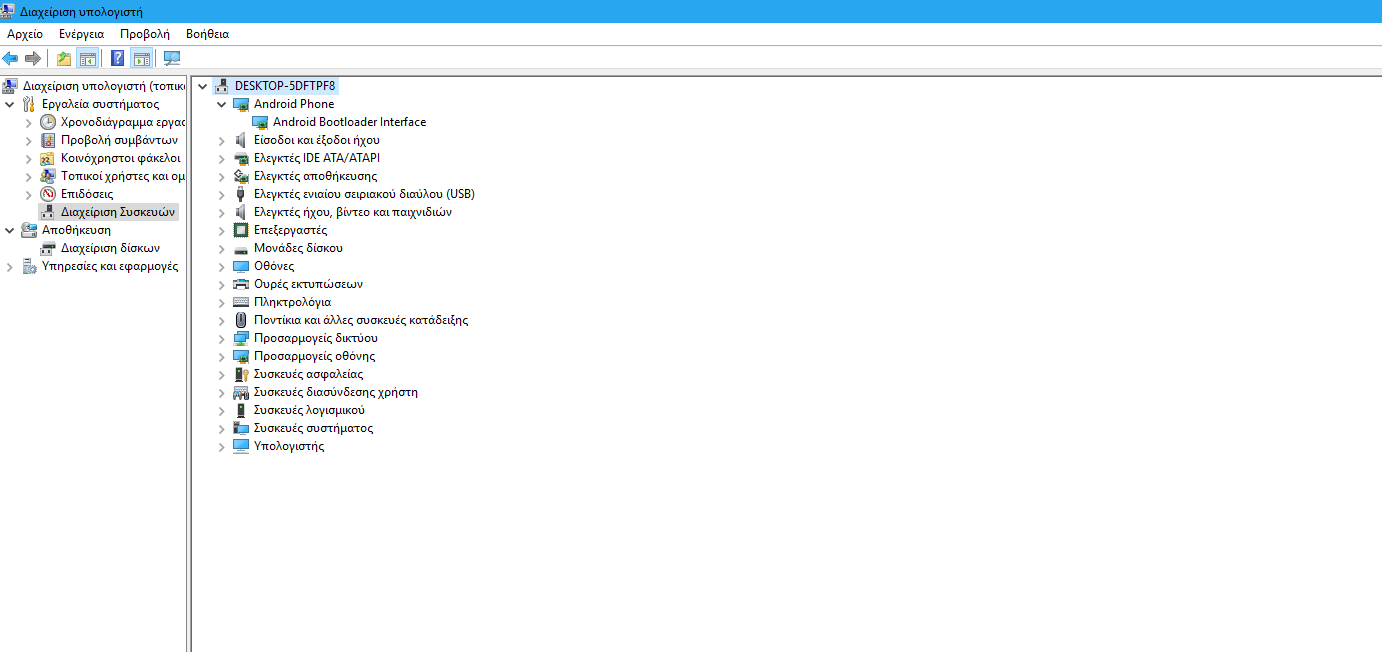Screen dimensions: 1382x652
Task: Click the Ελεγκτές ήχου, βίντεο και παιχνιδιών icon
Action: [x=241, y=212]
